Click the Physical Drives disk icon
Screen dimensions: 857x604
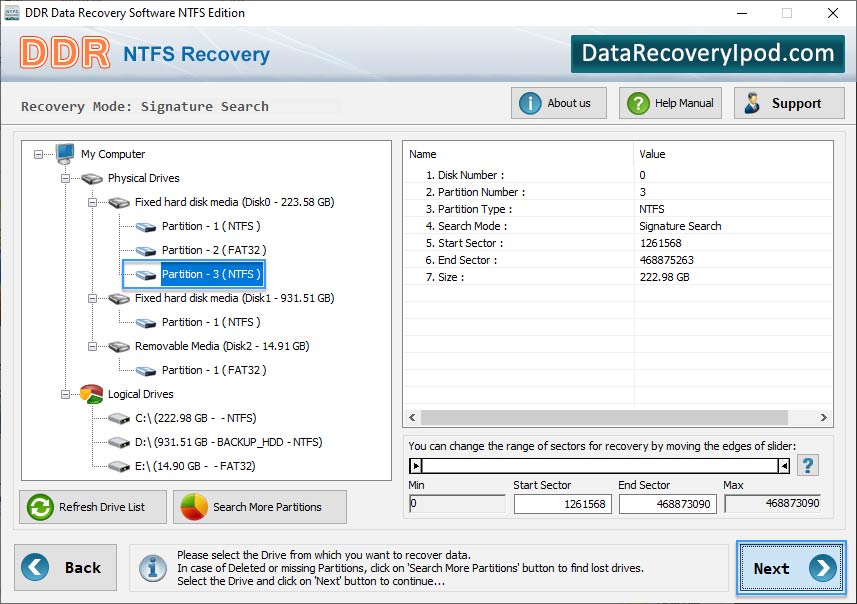coord(92,179)
